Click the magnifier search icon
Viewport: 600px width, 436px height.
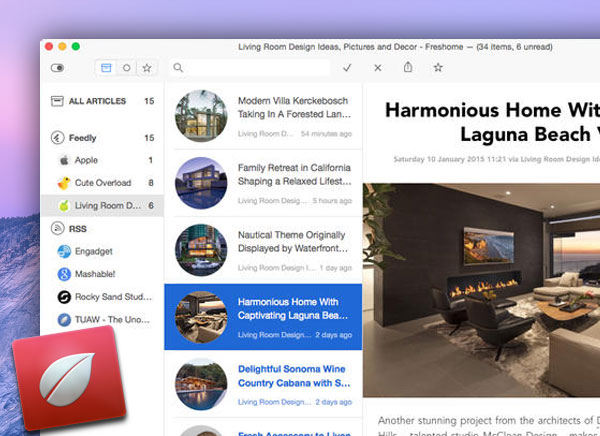(178, 68)
